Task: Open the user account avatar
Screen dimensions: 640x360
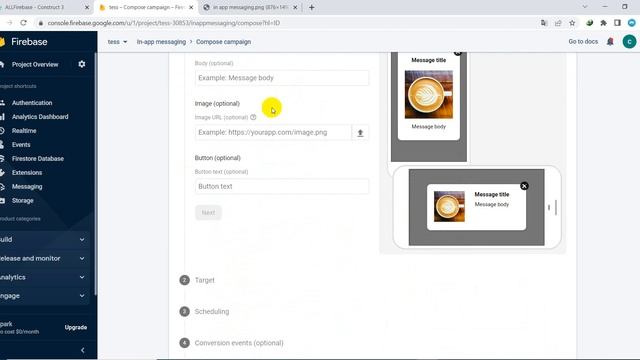Action: [629, 42]
